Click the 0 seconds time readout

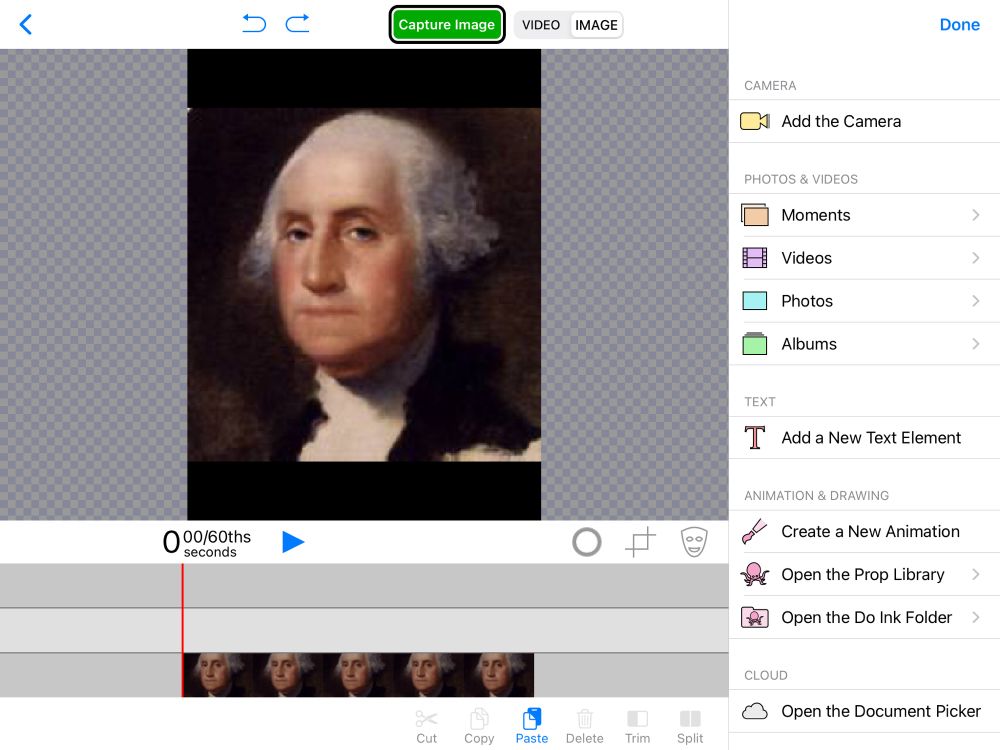[x=207, y=543]
